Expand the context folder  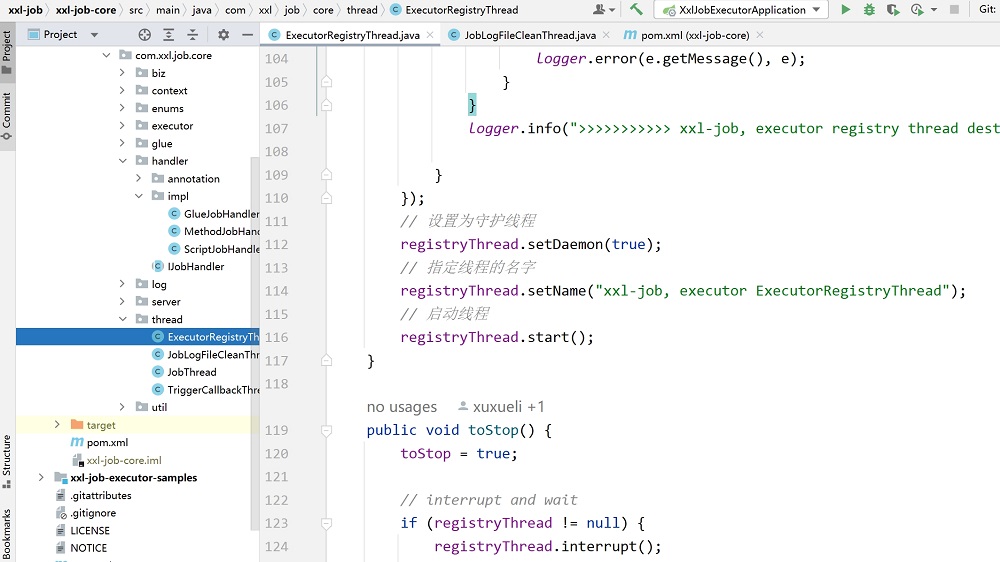122,91
